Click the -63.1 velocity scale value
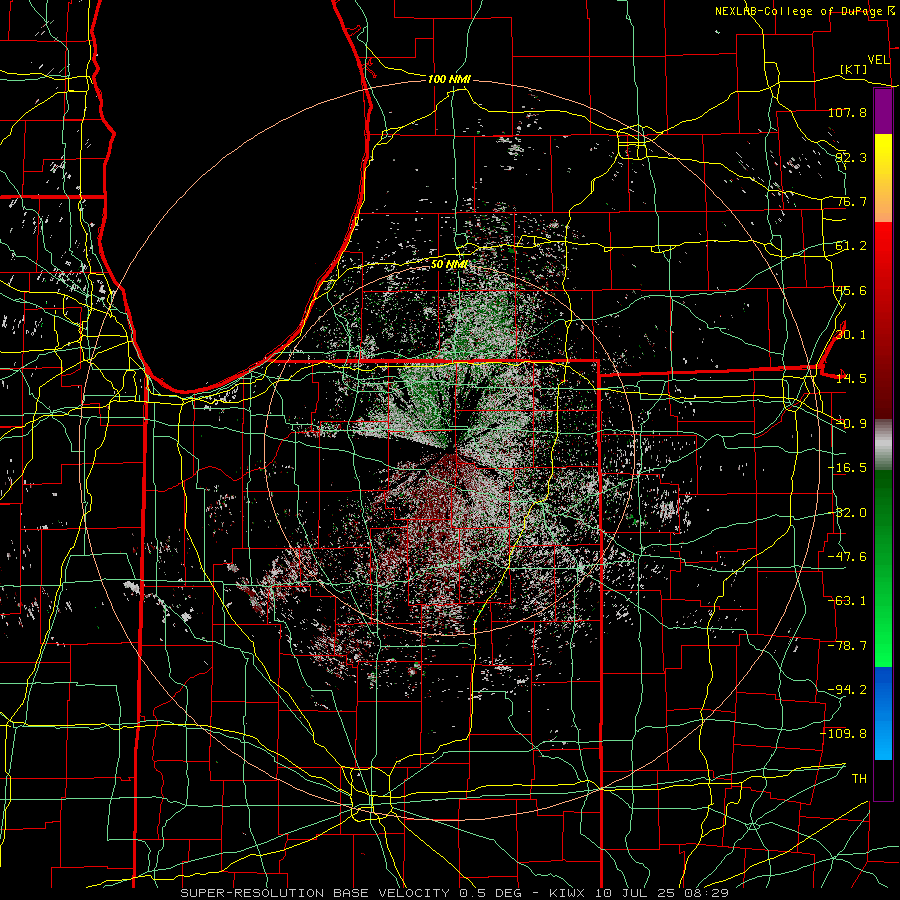The image size is (900, 900). point(847,601)
